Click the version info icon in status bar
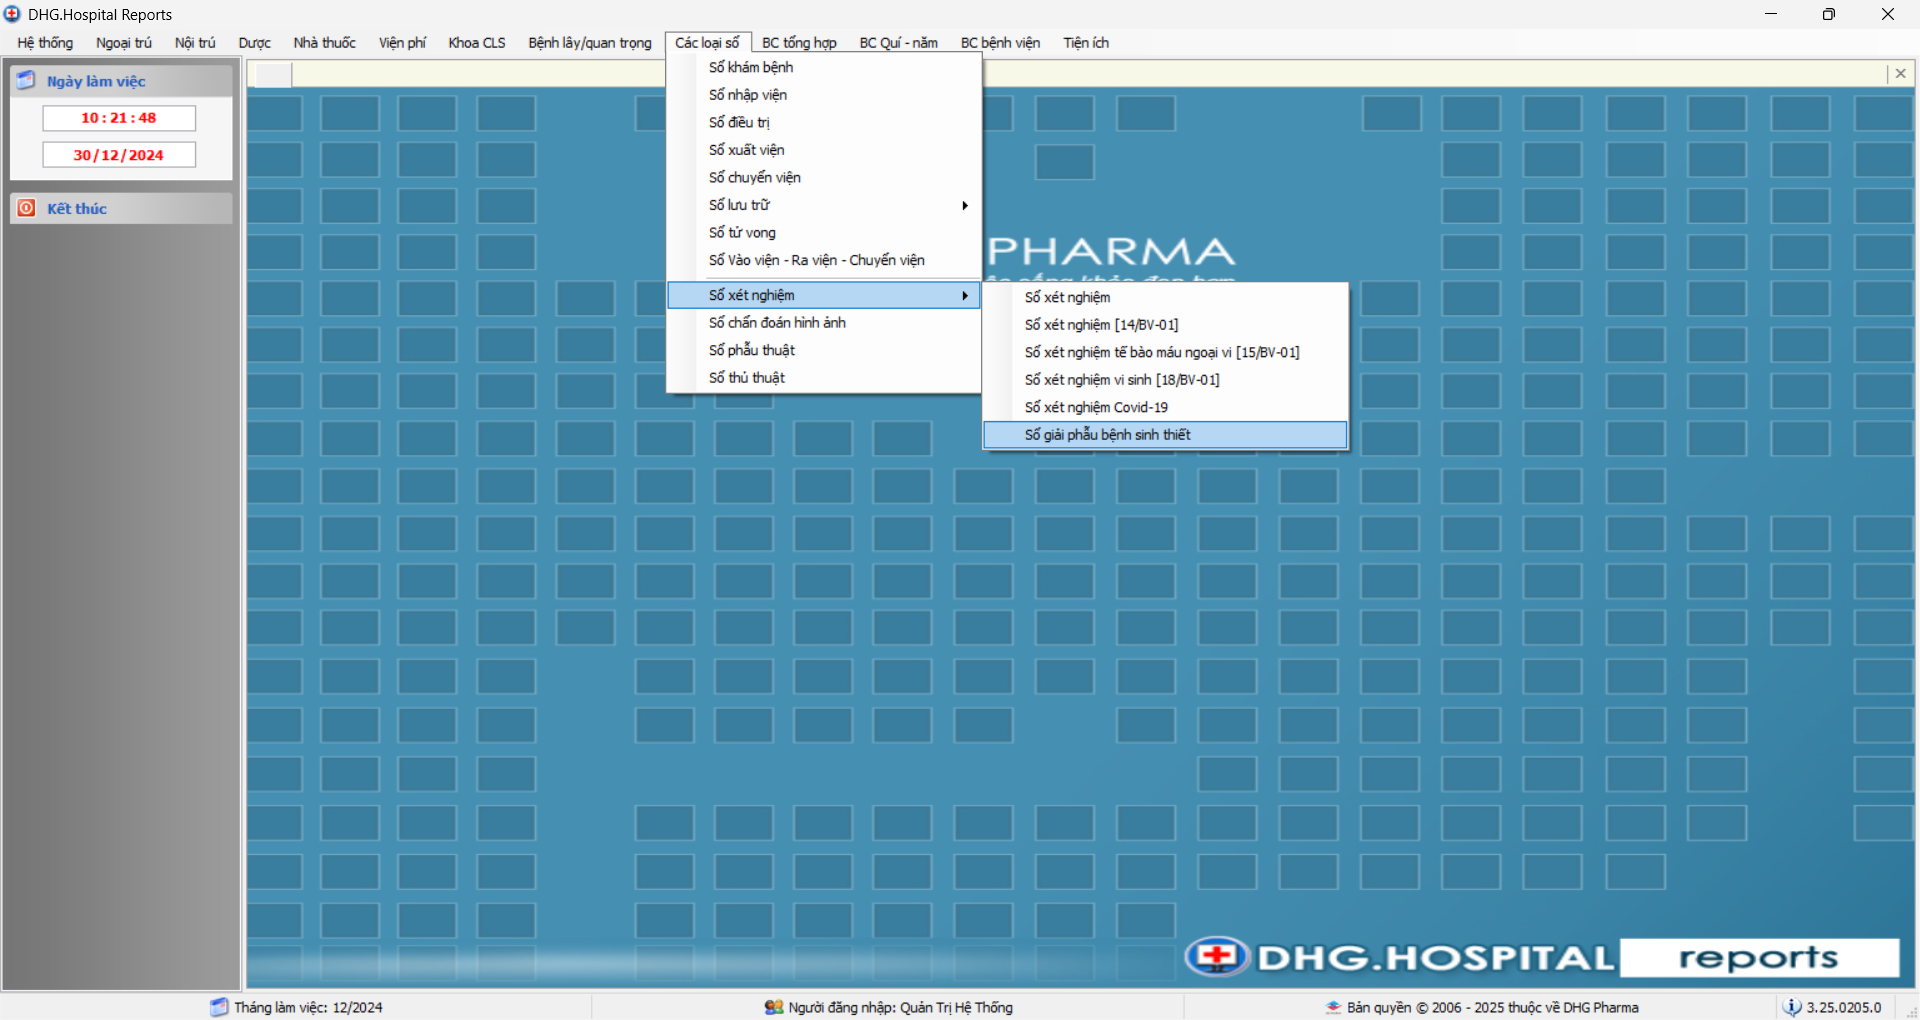The height and width of the screenshot is (1020, 1920). 1792,1007
